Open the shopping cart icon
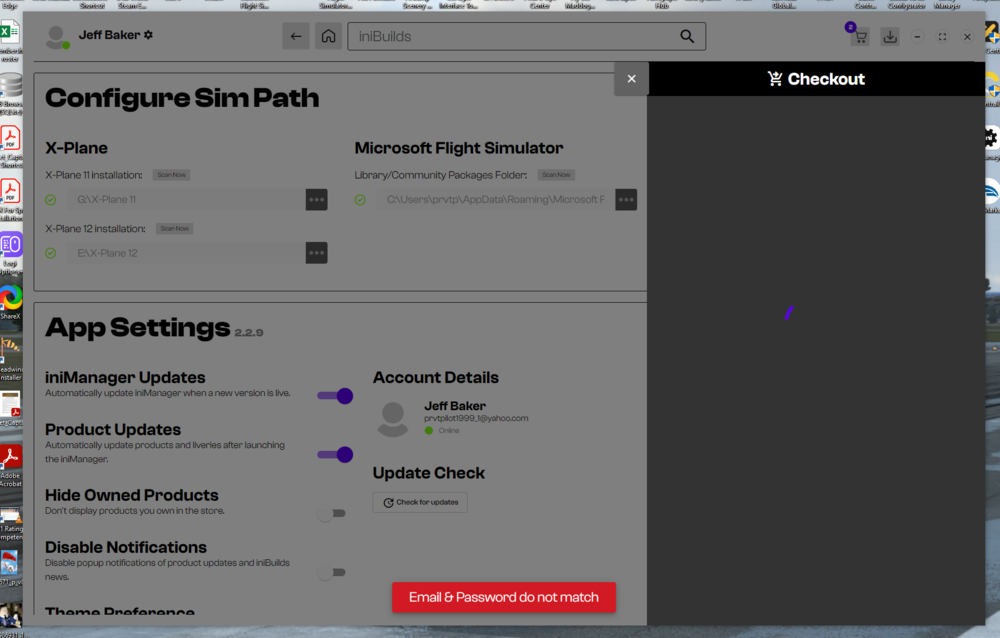 (x=859, y=37)
